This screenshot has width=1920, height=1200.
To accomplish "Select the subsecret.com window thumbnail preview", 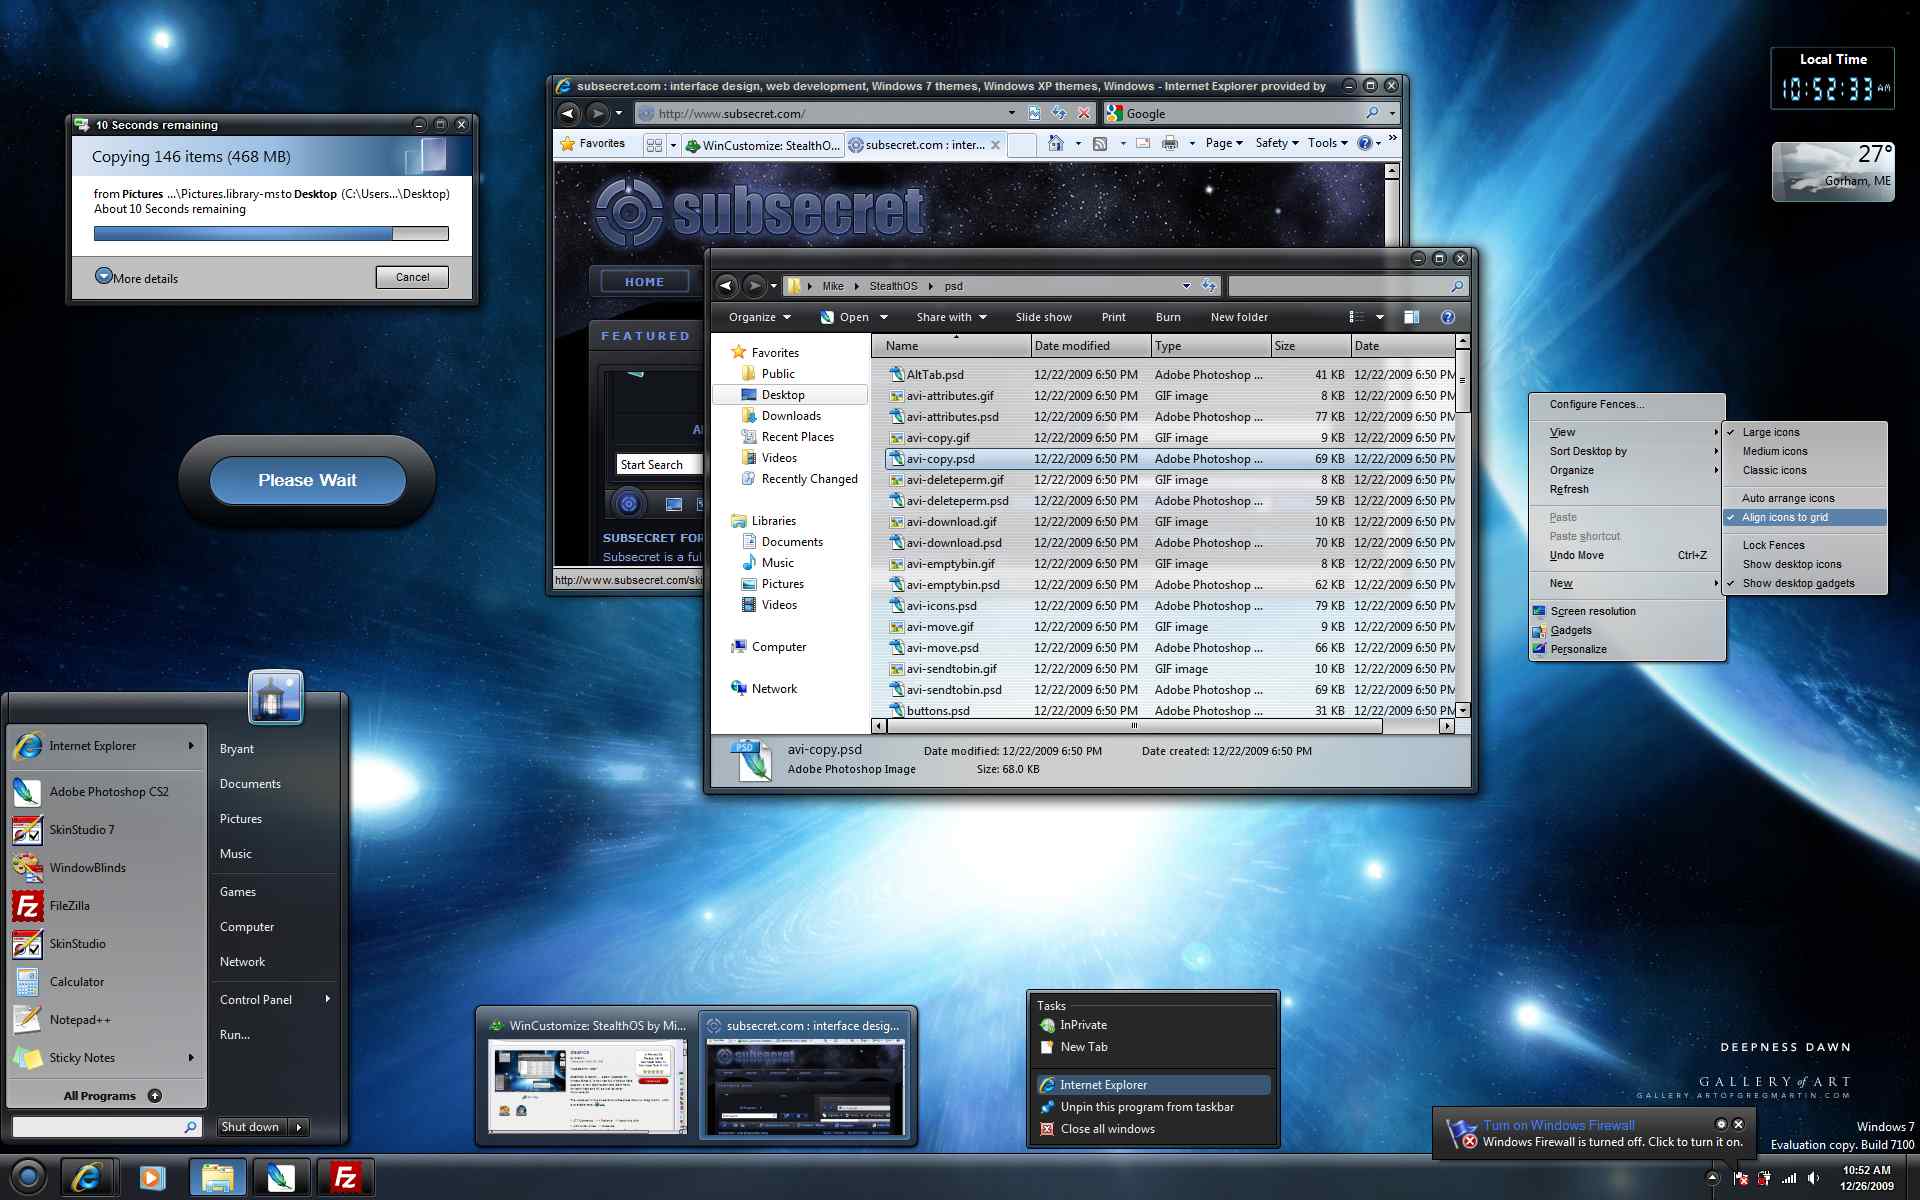I will point(806,1073).
